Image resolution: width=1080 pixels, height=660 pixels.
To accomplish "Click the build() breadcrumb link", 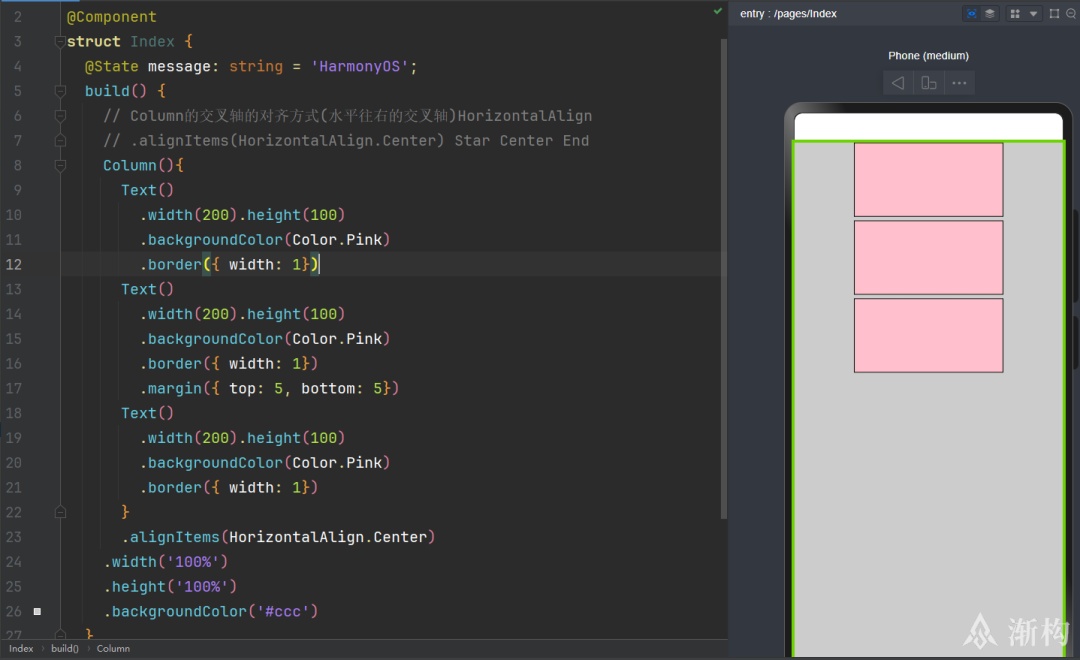I will coord(65,648).
